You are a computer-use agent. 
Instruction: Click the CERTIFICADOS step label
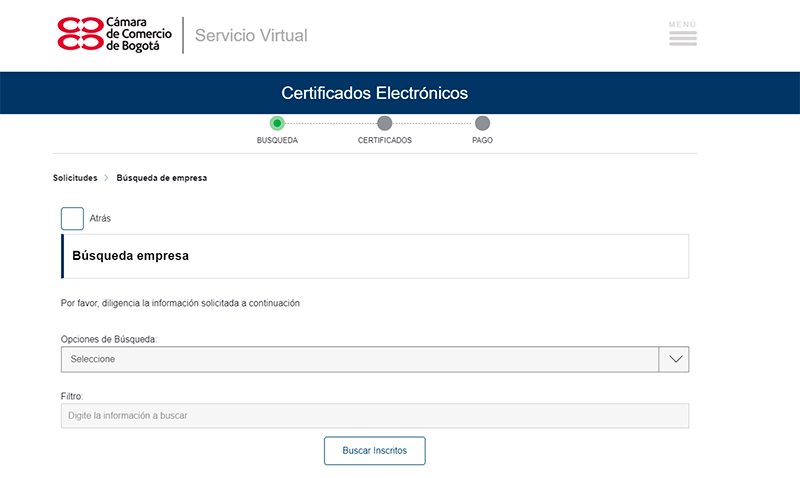coord(385,140)
